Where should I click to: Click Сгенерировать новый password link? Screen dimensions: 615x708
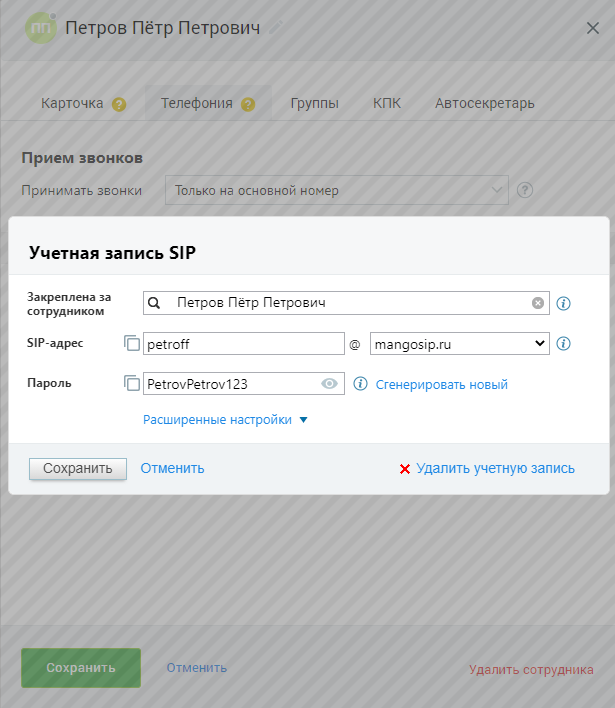click(442, 384)
